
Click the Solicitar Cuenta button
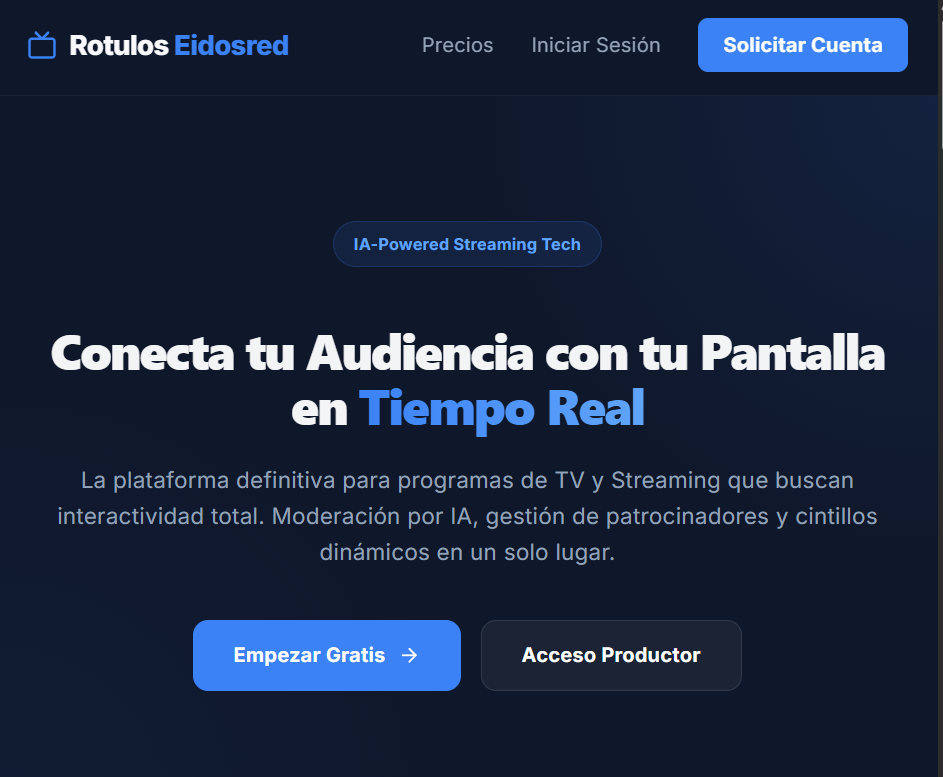802,45
